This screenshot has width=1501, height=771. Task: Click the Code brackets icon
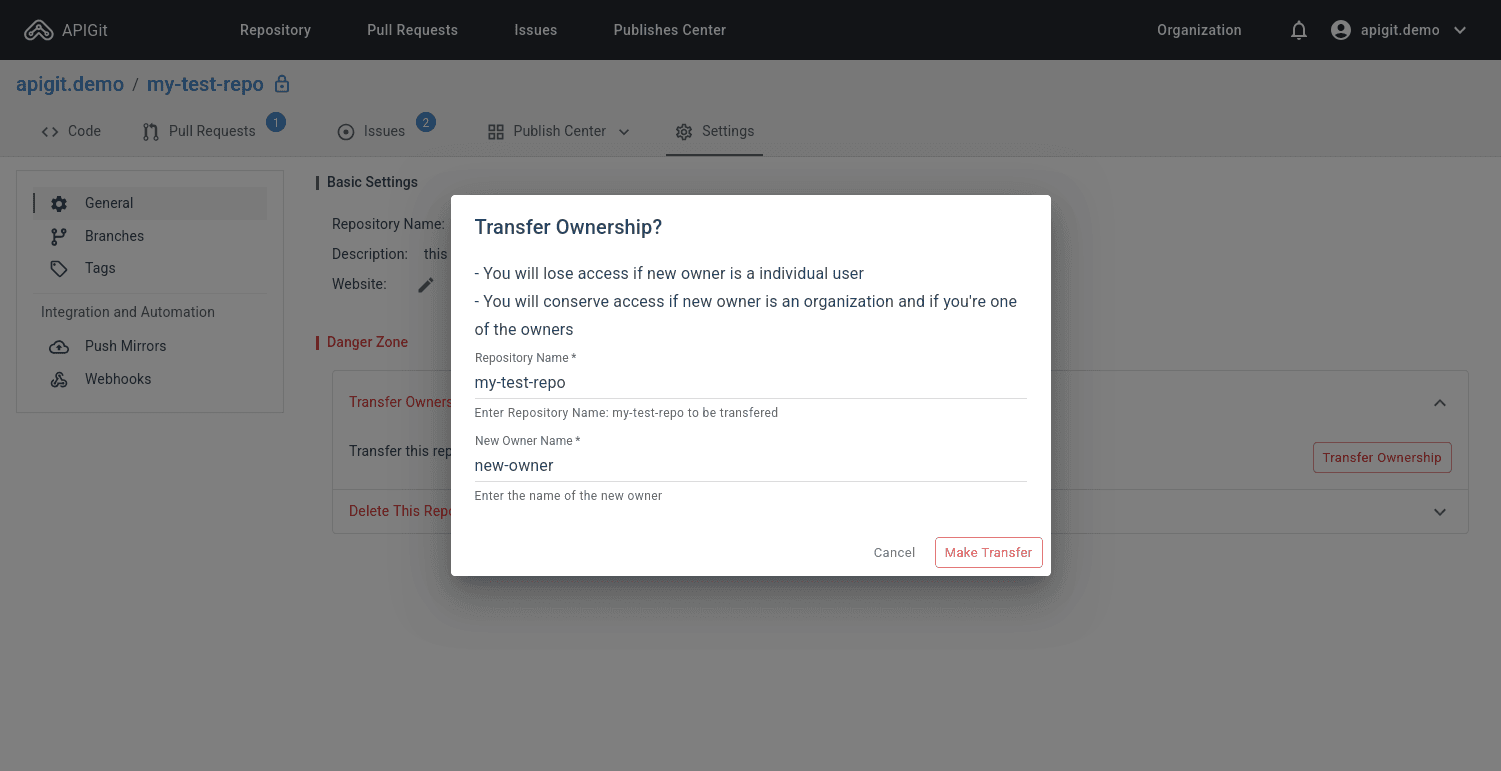click(50, 132)
